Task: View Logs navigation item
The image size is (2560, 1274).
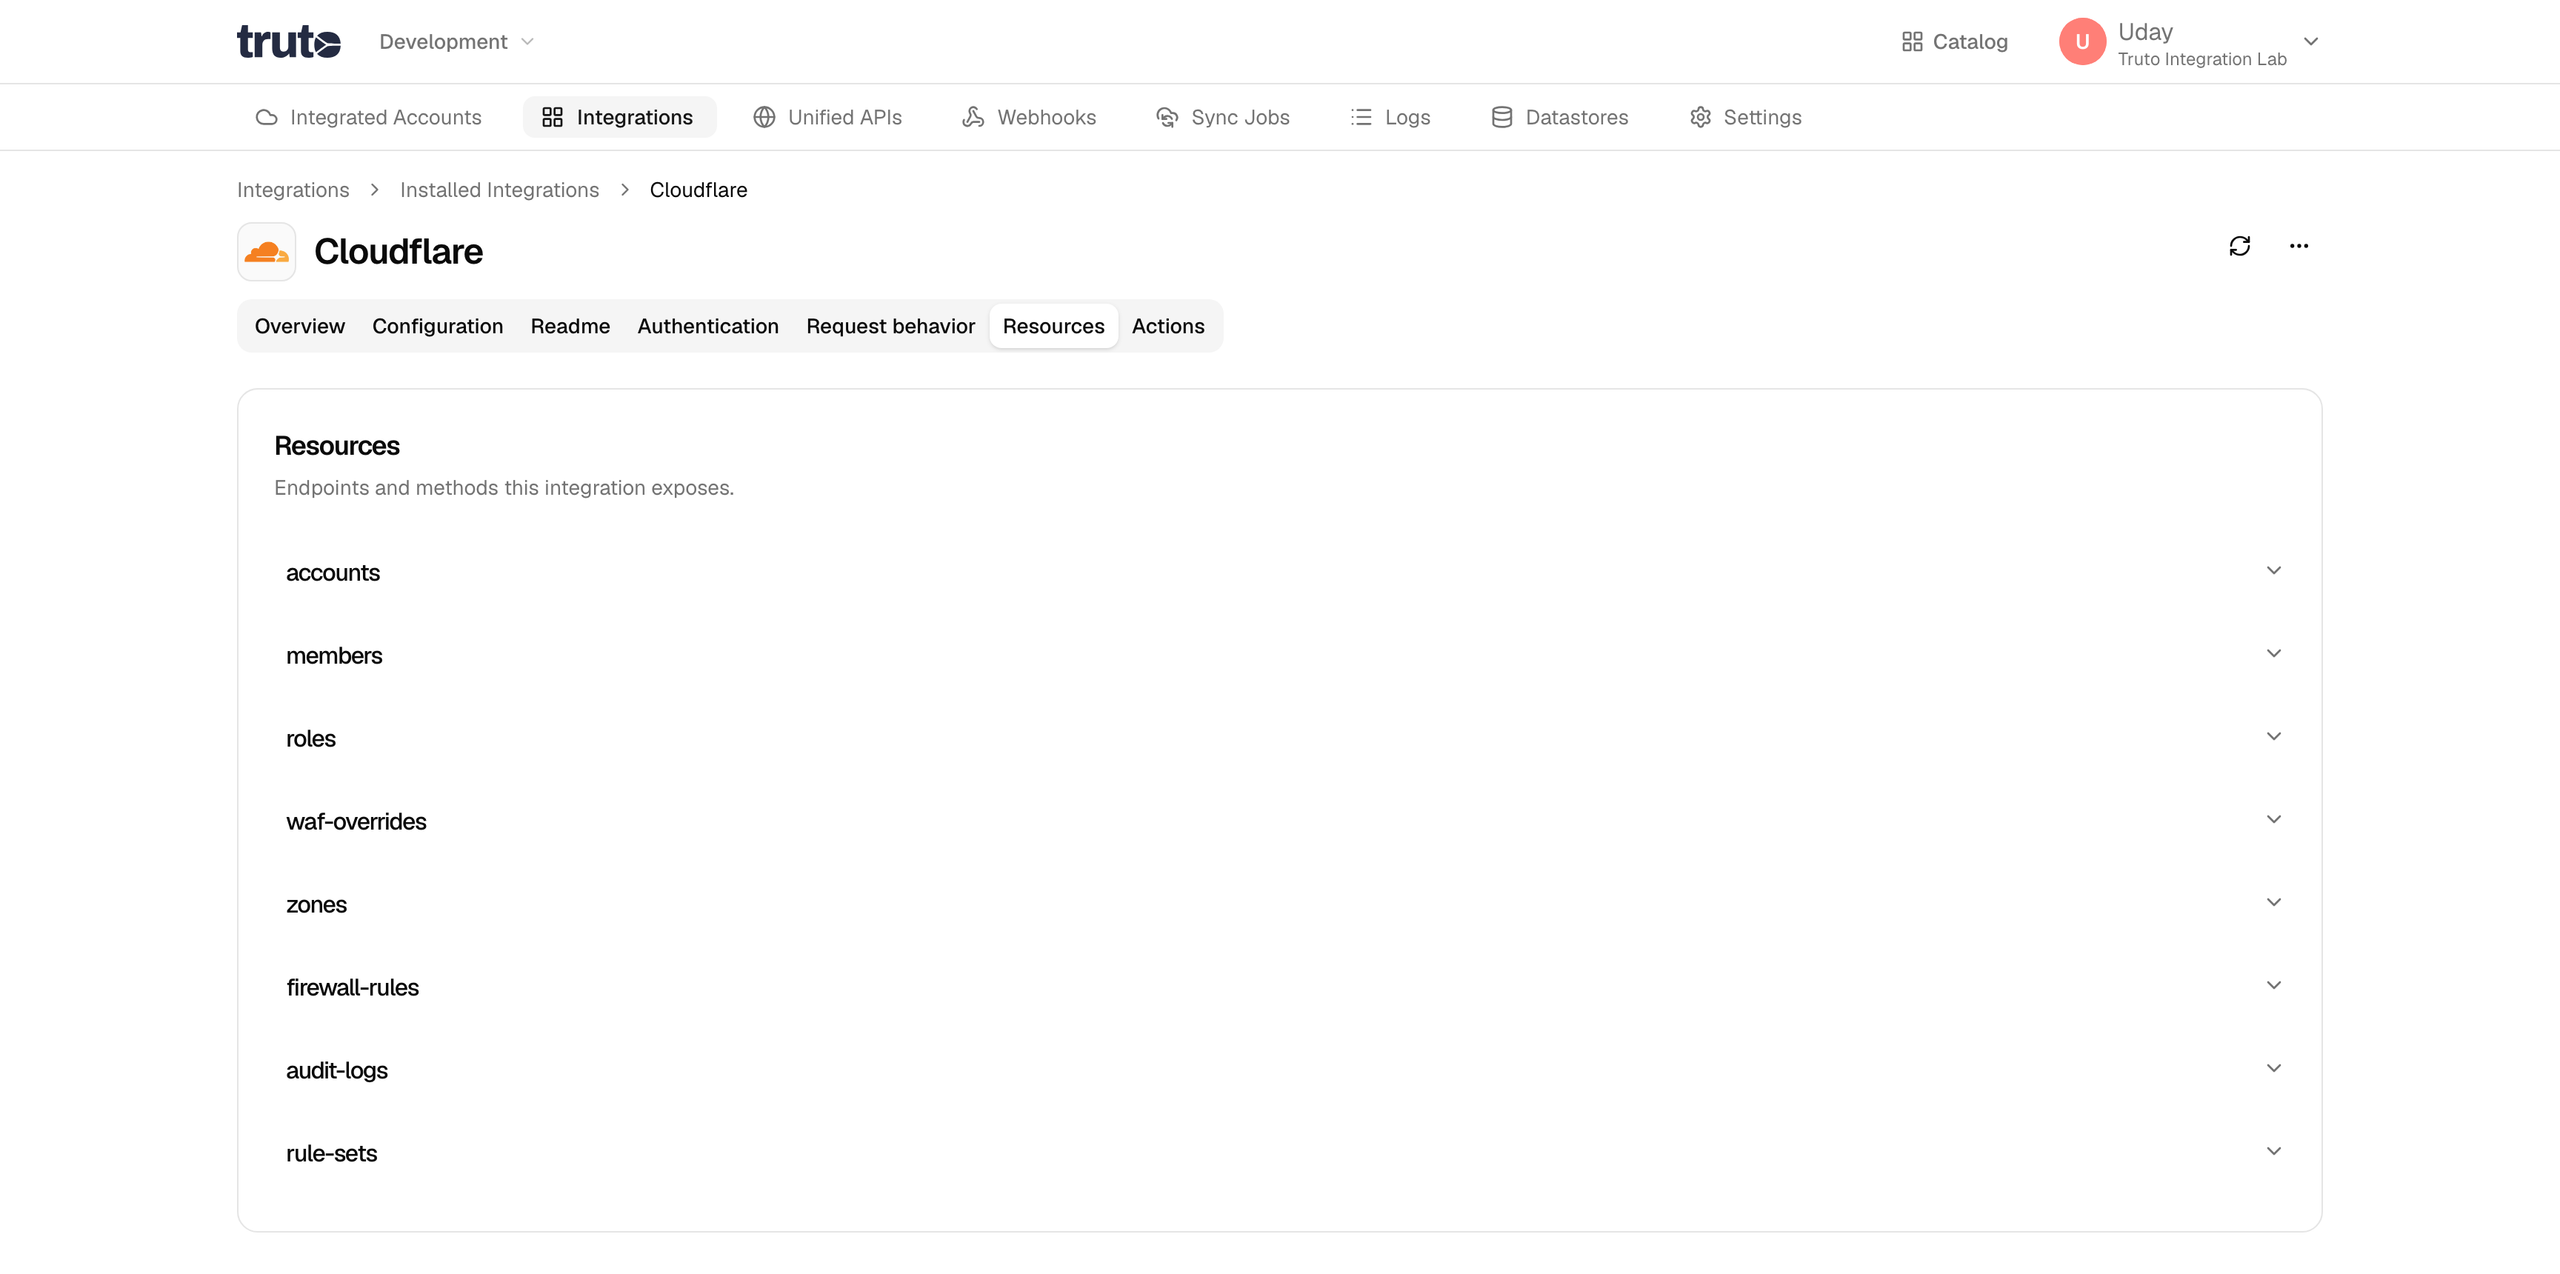Action: coord(1390,117)
